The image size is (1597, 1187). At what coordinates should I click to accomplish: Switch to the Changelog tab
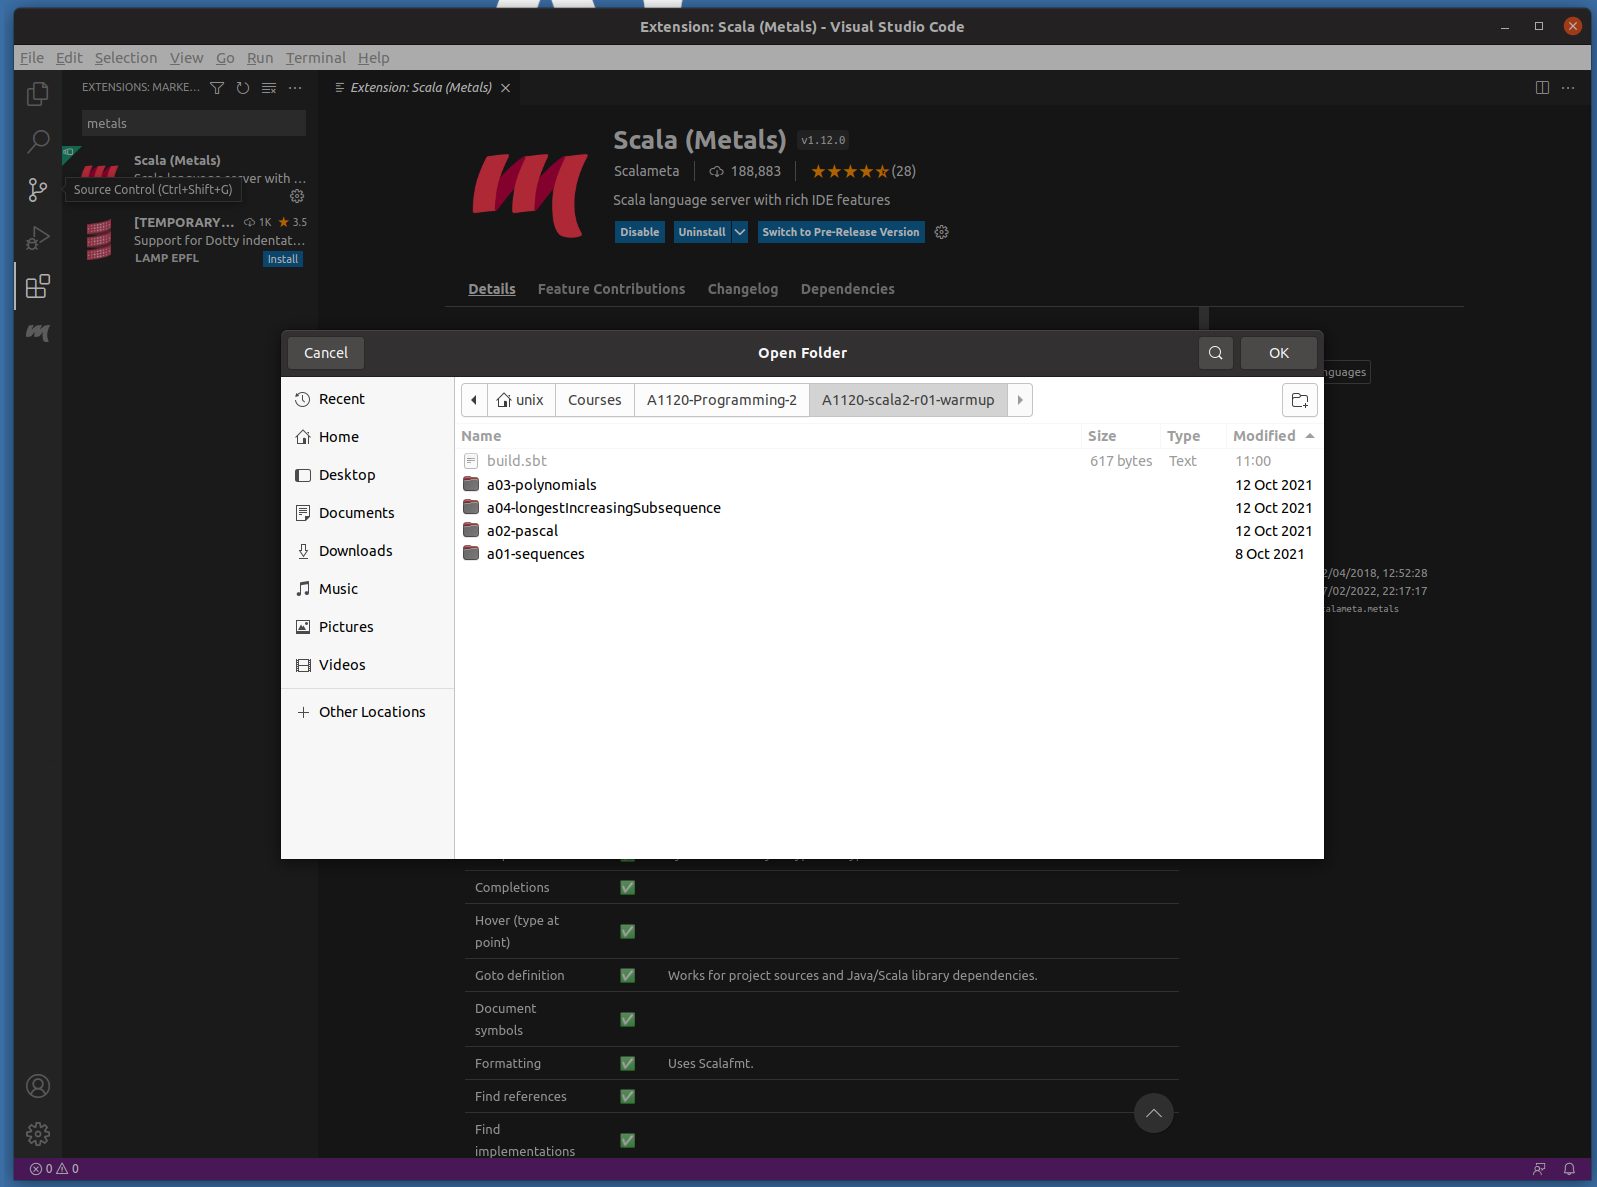[x=742, y=289]
